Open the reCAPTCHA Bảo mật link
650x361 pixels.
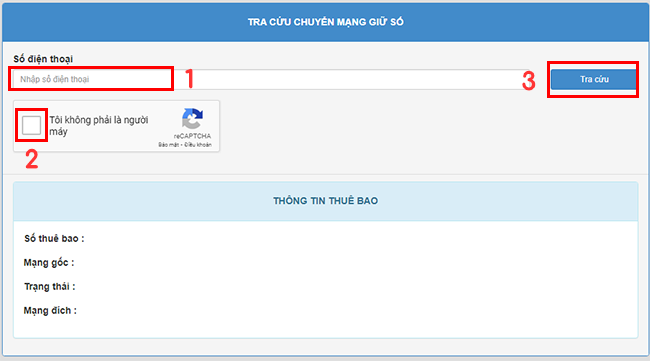coord(168,145)
